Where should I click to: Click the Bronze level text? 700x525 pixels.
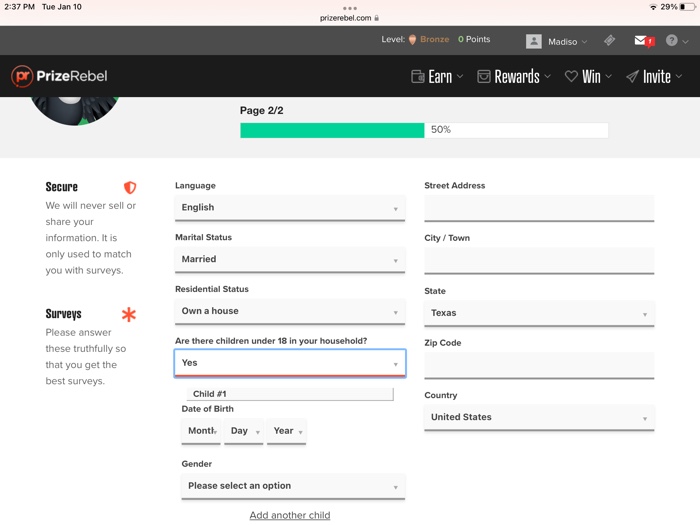pyautogui.click(x=434, y=39)
